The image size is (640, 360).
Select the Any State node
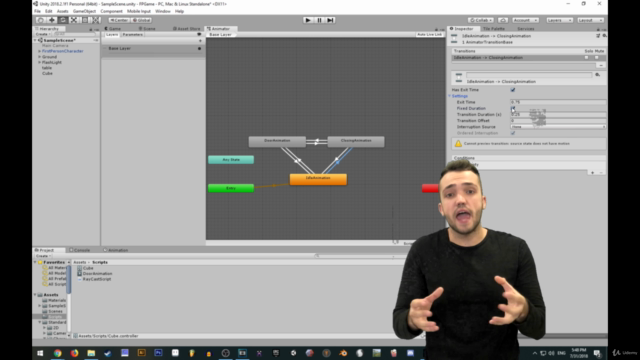pos(231,160)
